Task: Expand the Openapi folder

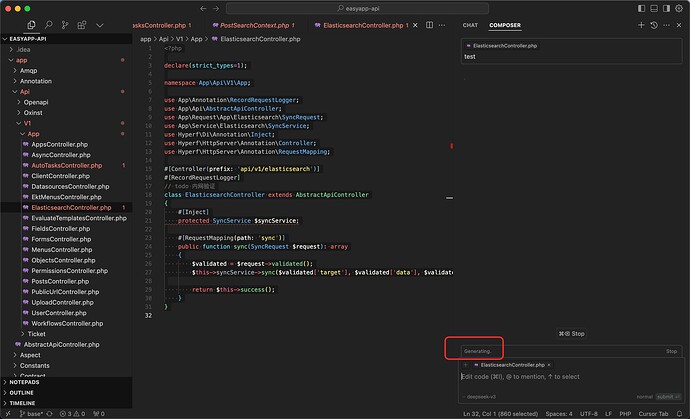Action: (x=66, y=102)
